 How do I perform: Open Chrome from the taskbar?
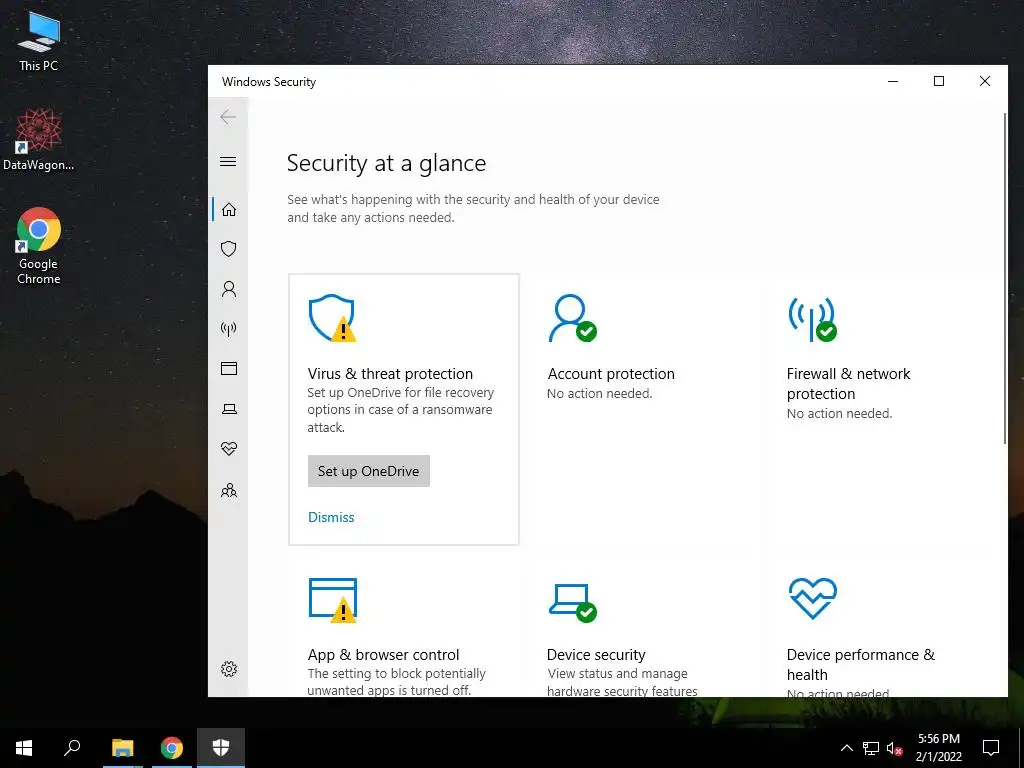(x=172, y=748)
